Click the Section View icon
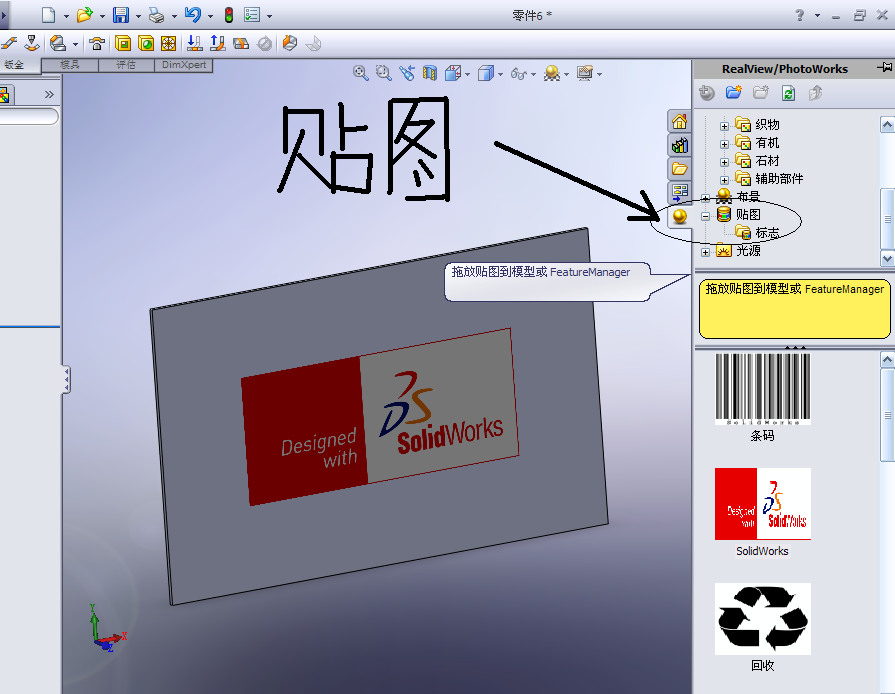Screen dimensions: 895x694 (430, 73)
